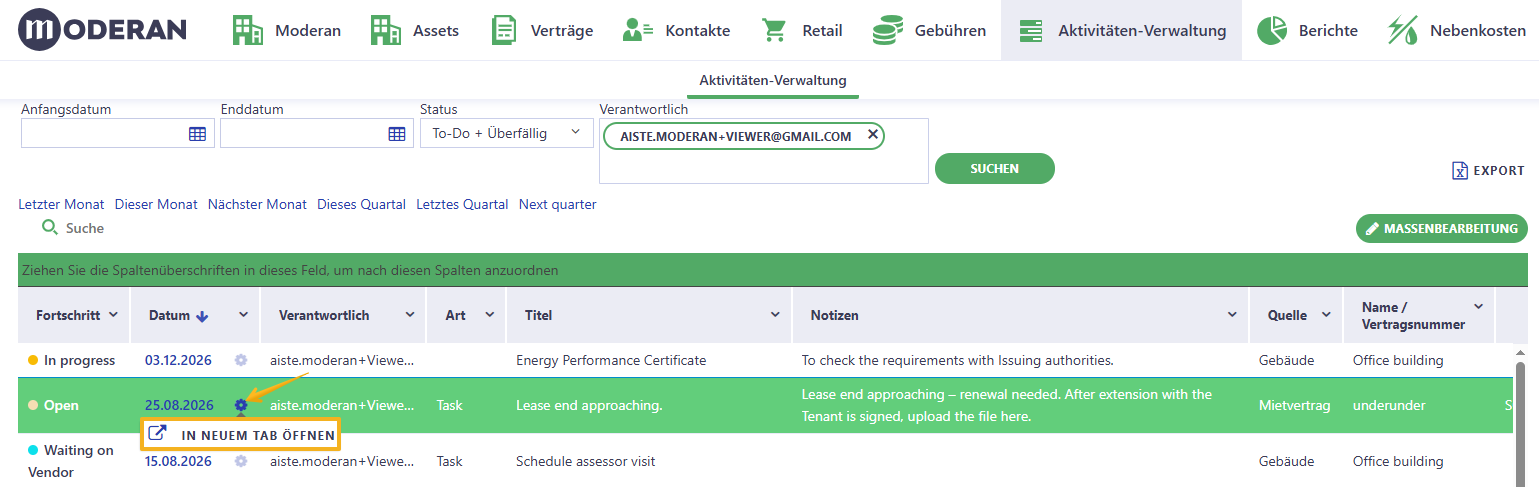Image resolution: width=1539 pixels, height=487 pixels.
Task: Click the gear icon in In progress row
Action: click(241, 360)
